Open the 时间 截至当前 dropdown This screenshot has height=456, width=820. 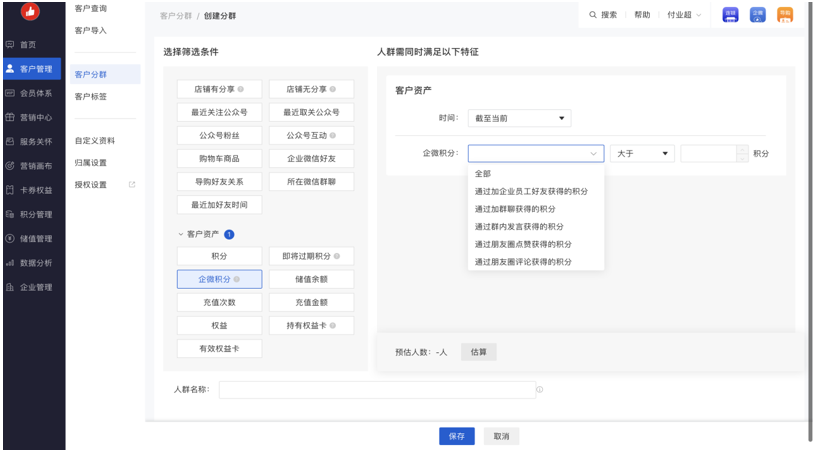(519, 118)
